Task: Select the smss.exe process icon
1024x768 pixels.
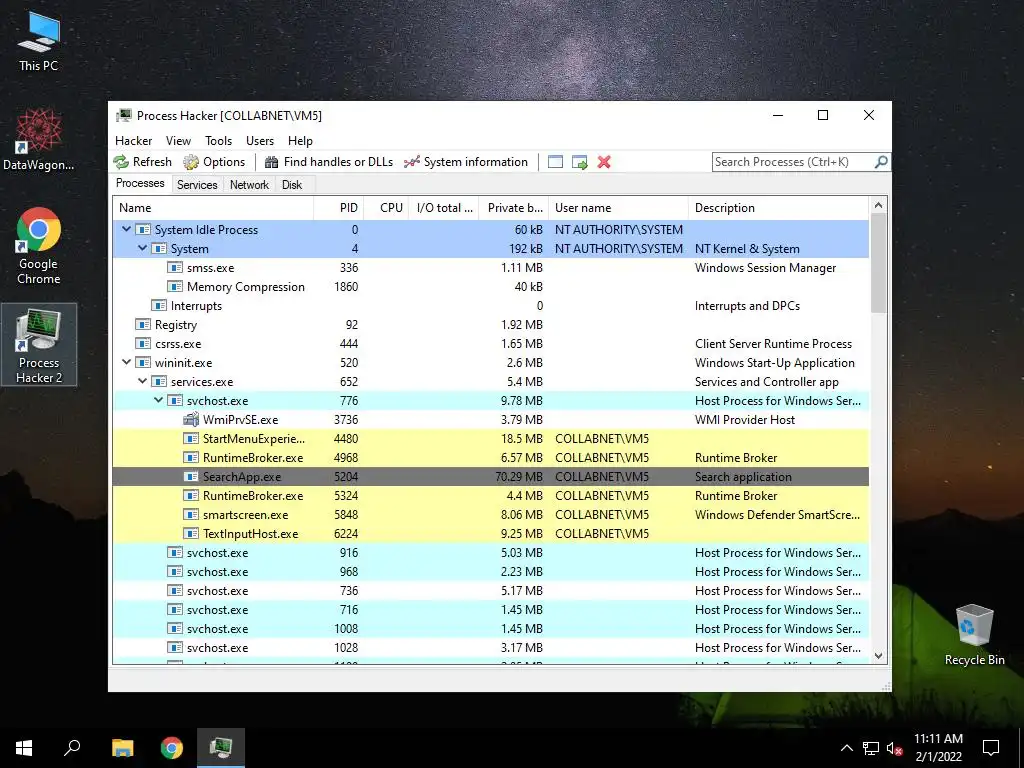Action: pos(175,268)
